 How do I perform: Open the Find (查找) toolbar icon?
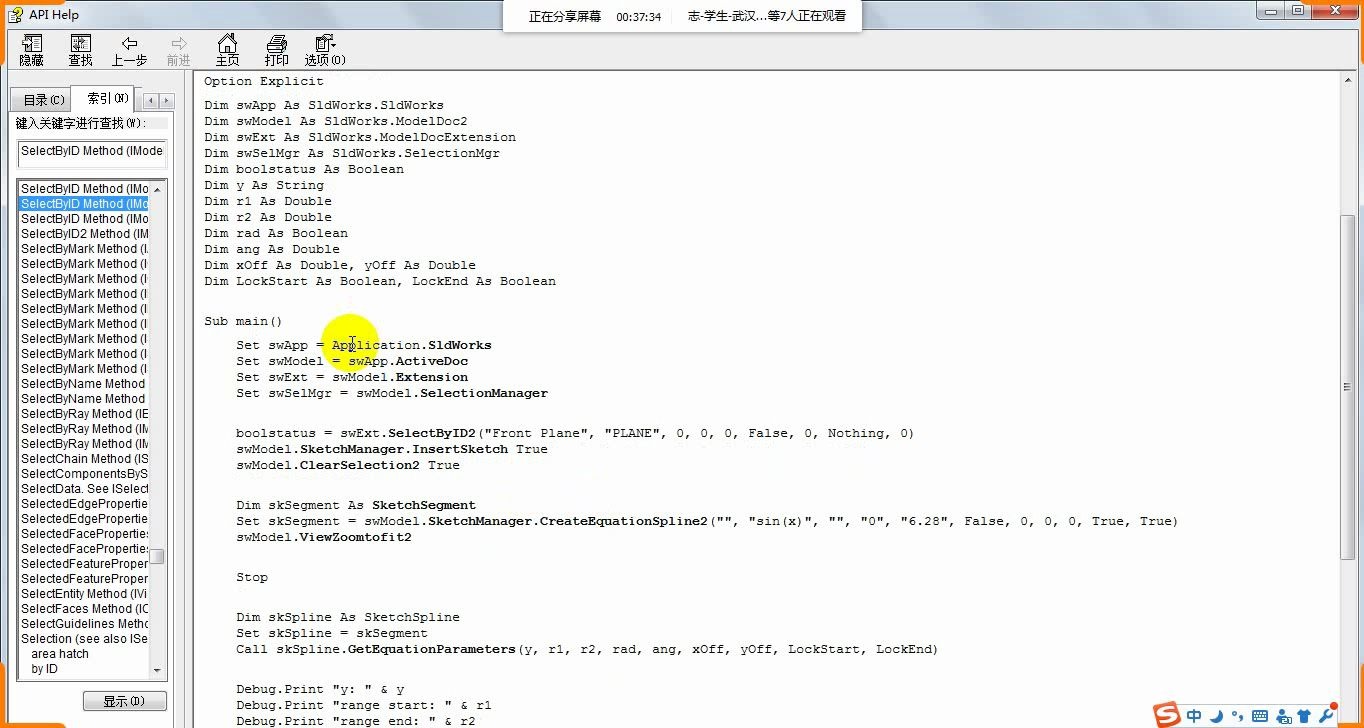(x=80, y=50)
